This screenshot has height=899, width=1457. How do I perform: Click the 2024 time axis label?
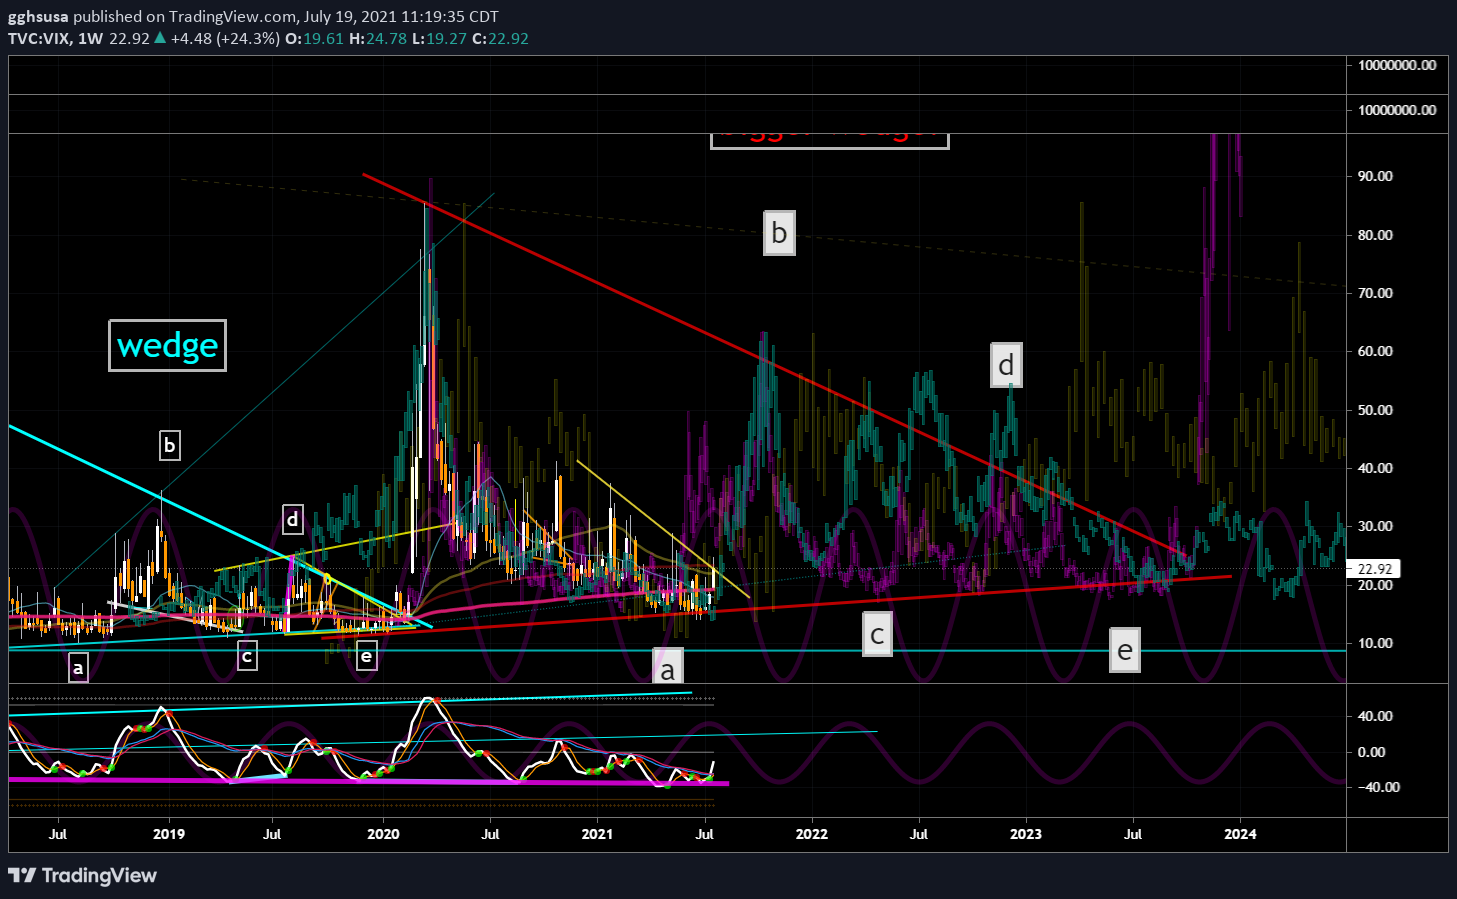click(1240, 834)
